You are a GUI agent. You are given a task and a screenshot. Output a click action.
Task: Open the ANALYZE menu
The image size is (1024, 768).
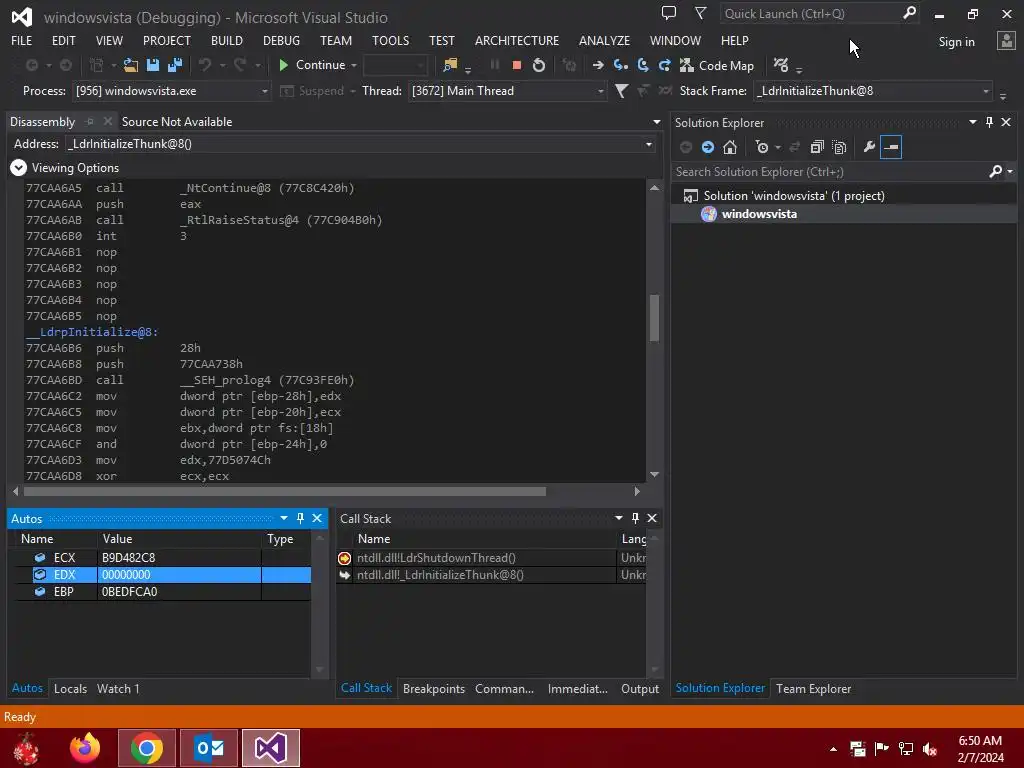point(604,40)
